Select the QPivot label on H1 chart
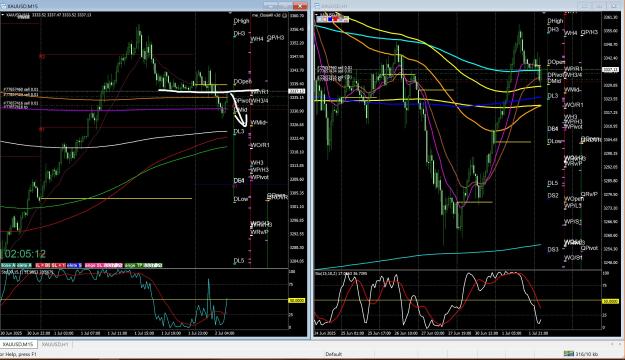The image size is (625, 360). coord(589,248)
